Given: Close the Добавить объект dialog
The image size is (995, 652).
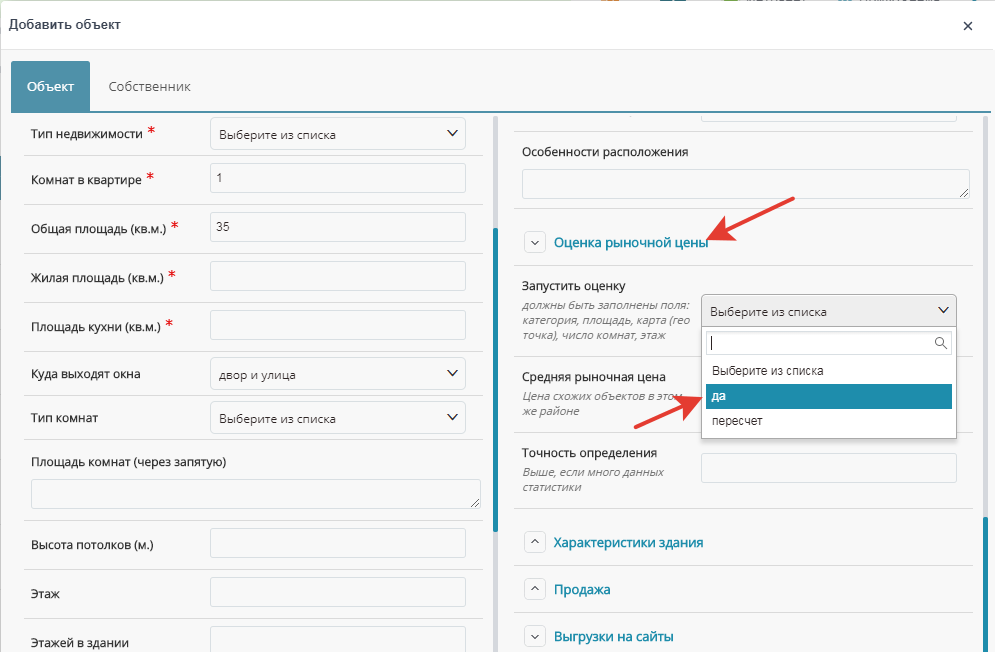Looking at the screenshot, I should coord(968,26).
